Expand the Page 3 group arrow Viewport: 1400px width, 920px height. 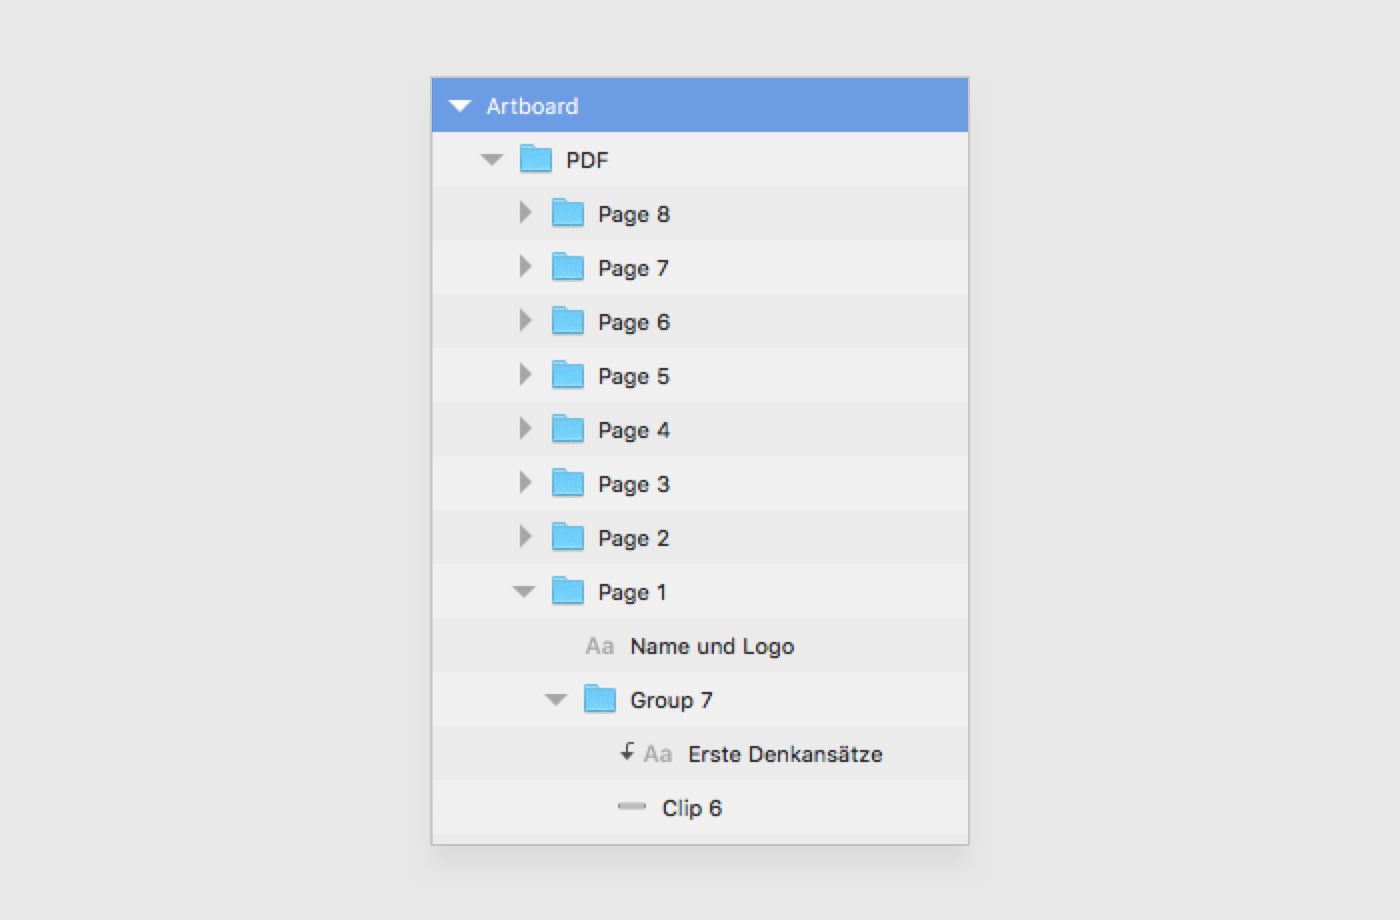click(x=525, y=483)
